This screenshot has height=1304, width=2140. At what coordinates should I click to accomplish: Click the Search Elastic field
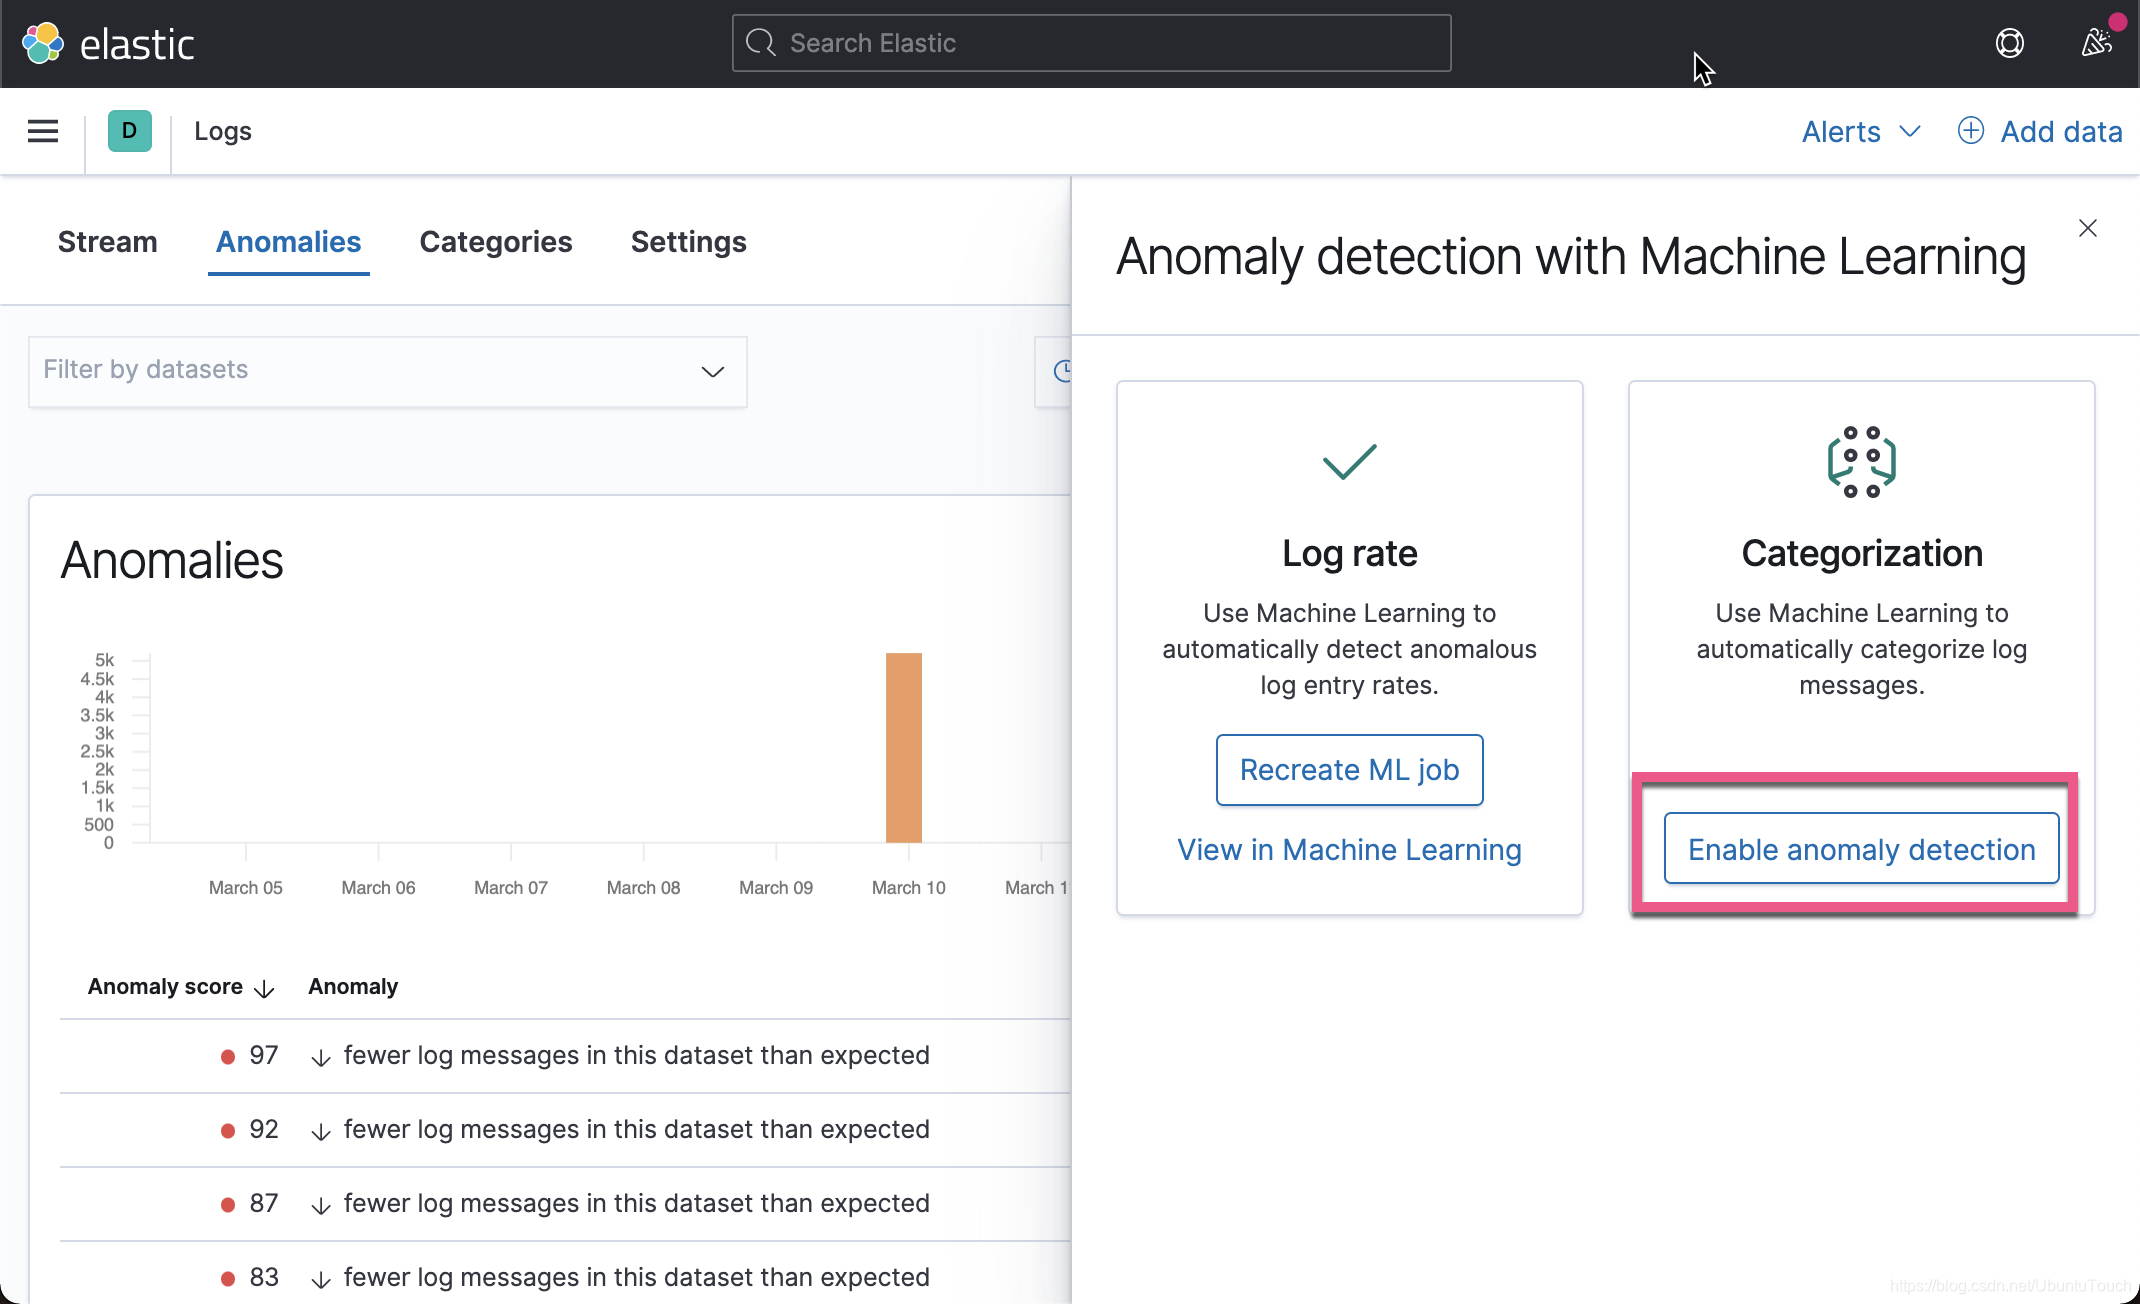pos(1091,43)
